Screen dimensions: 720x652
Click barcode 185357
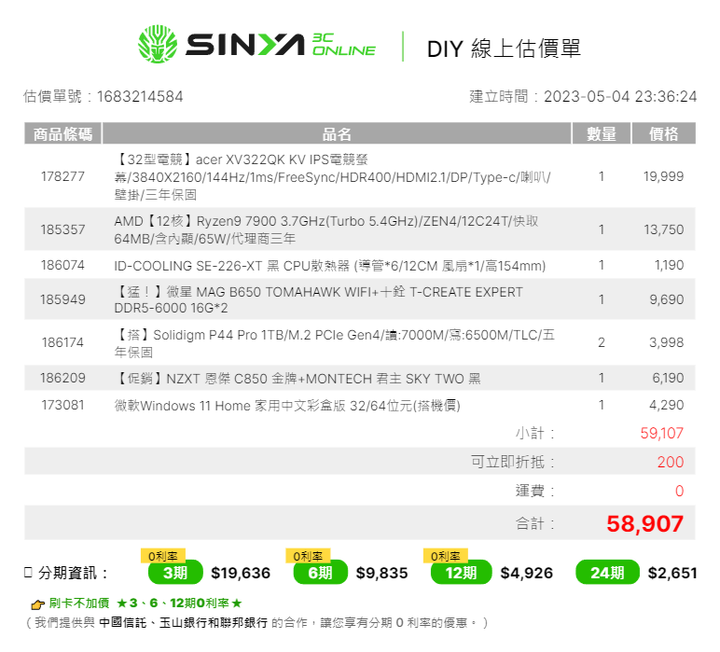pyautogui.click(x=63, y=230)
